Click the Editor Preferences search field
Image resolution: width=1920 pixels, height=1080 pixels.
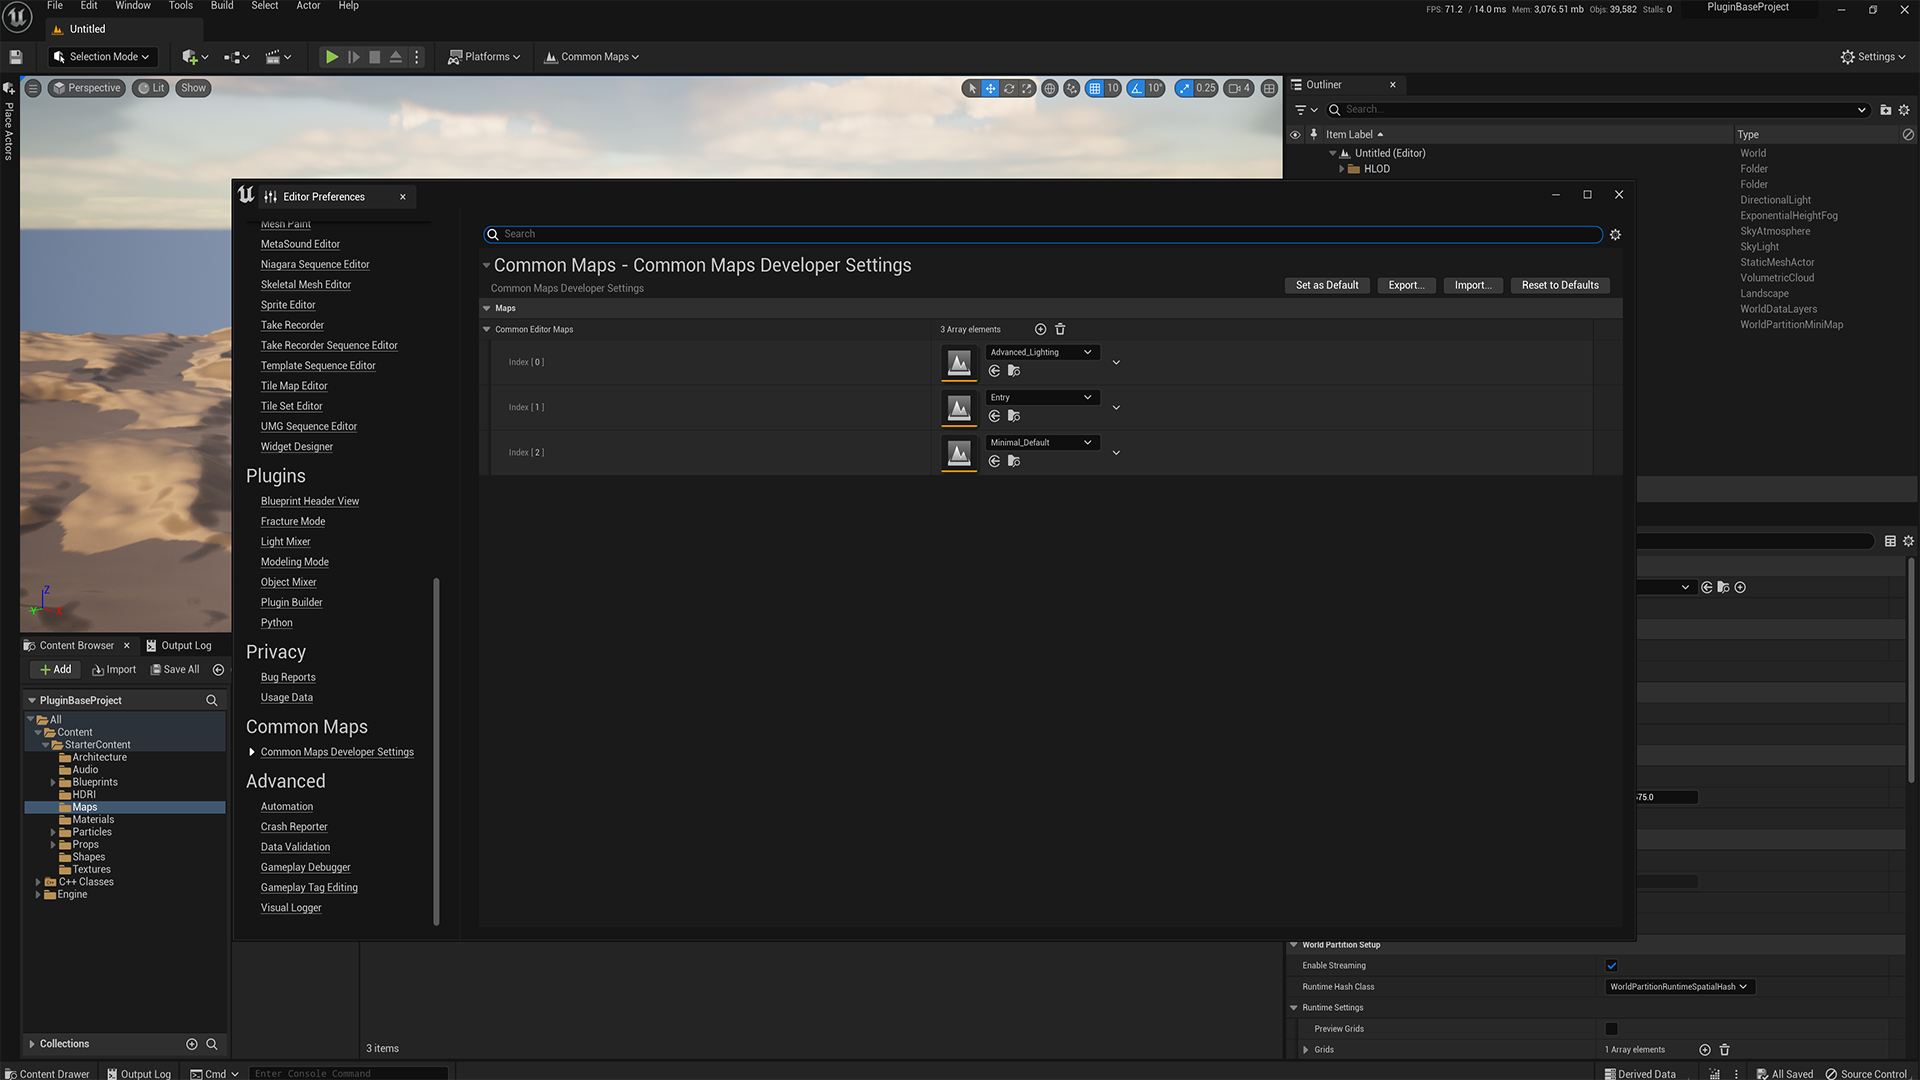click(x=1042, y=234)
